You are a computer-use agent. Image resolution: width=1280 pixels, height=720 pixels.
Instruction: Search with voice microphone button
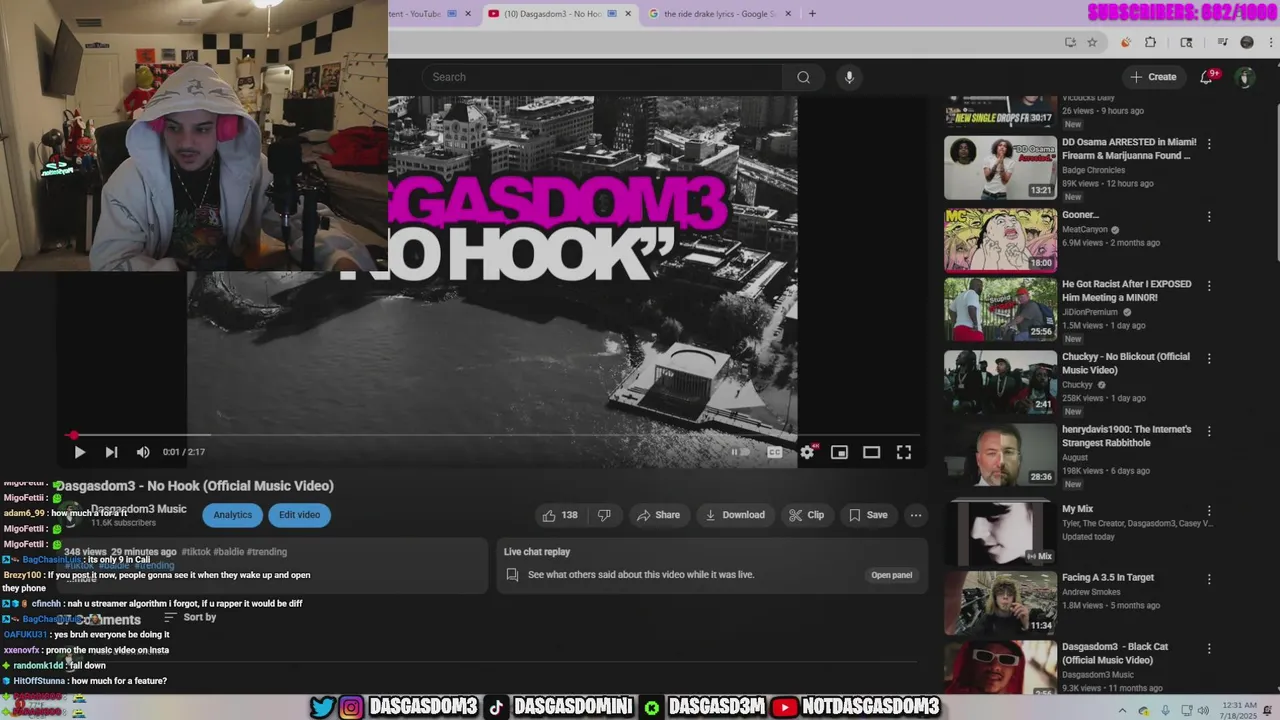click(849, 77)
